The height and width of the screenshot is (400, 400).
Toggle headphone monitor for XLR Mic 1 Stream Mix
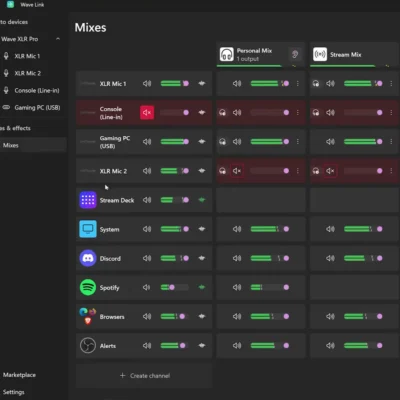coord(316,84)
